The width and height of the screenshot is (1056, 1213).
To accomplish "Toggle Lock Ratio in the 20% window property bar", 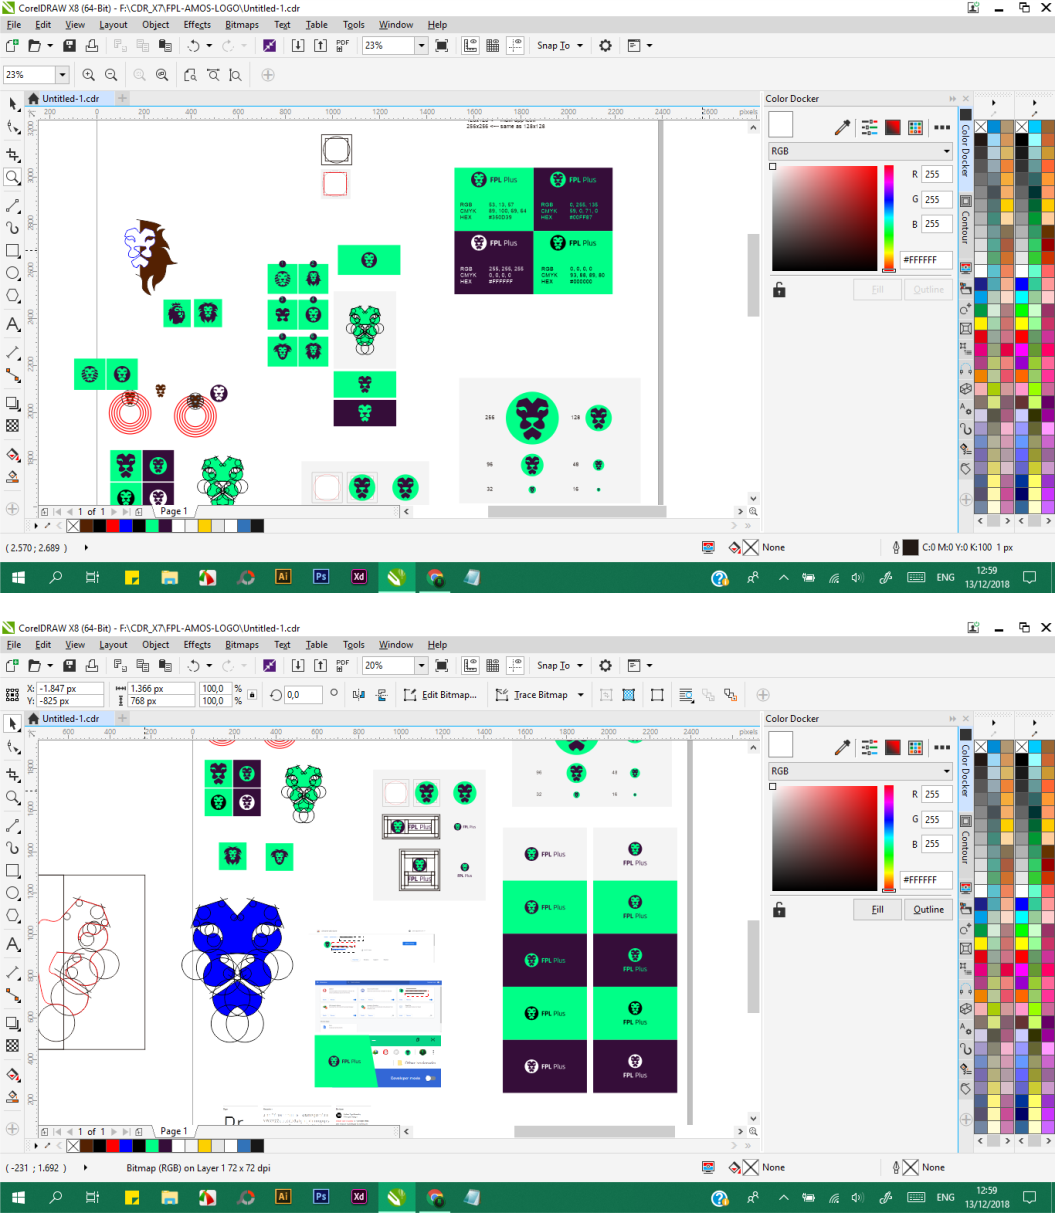I will coord(251,695).
